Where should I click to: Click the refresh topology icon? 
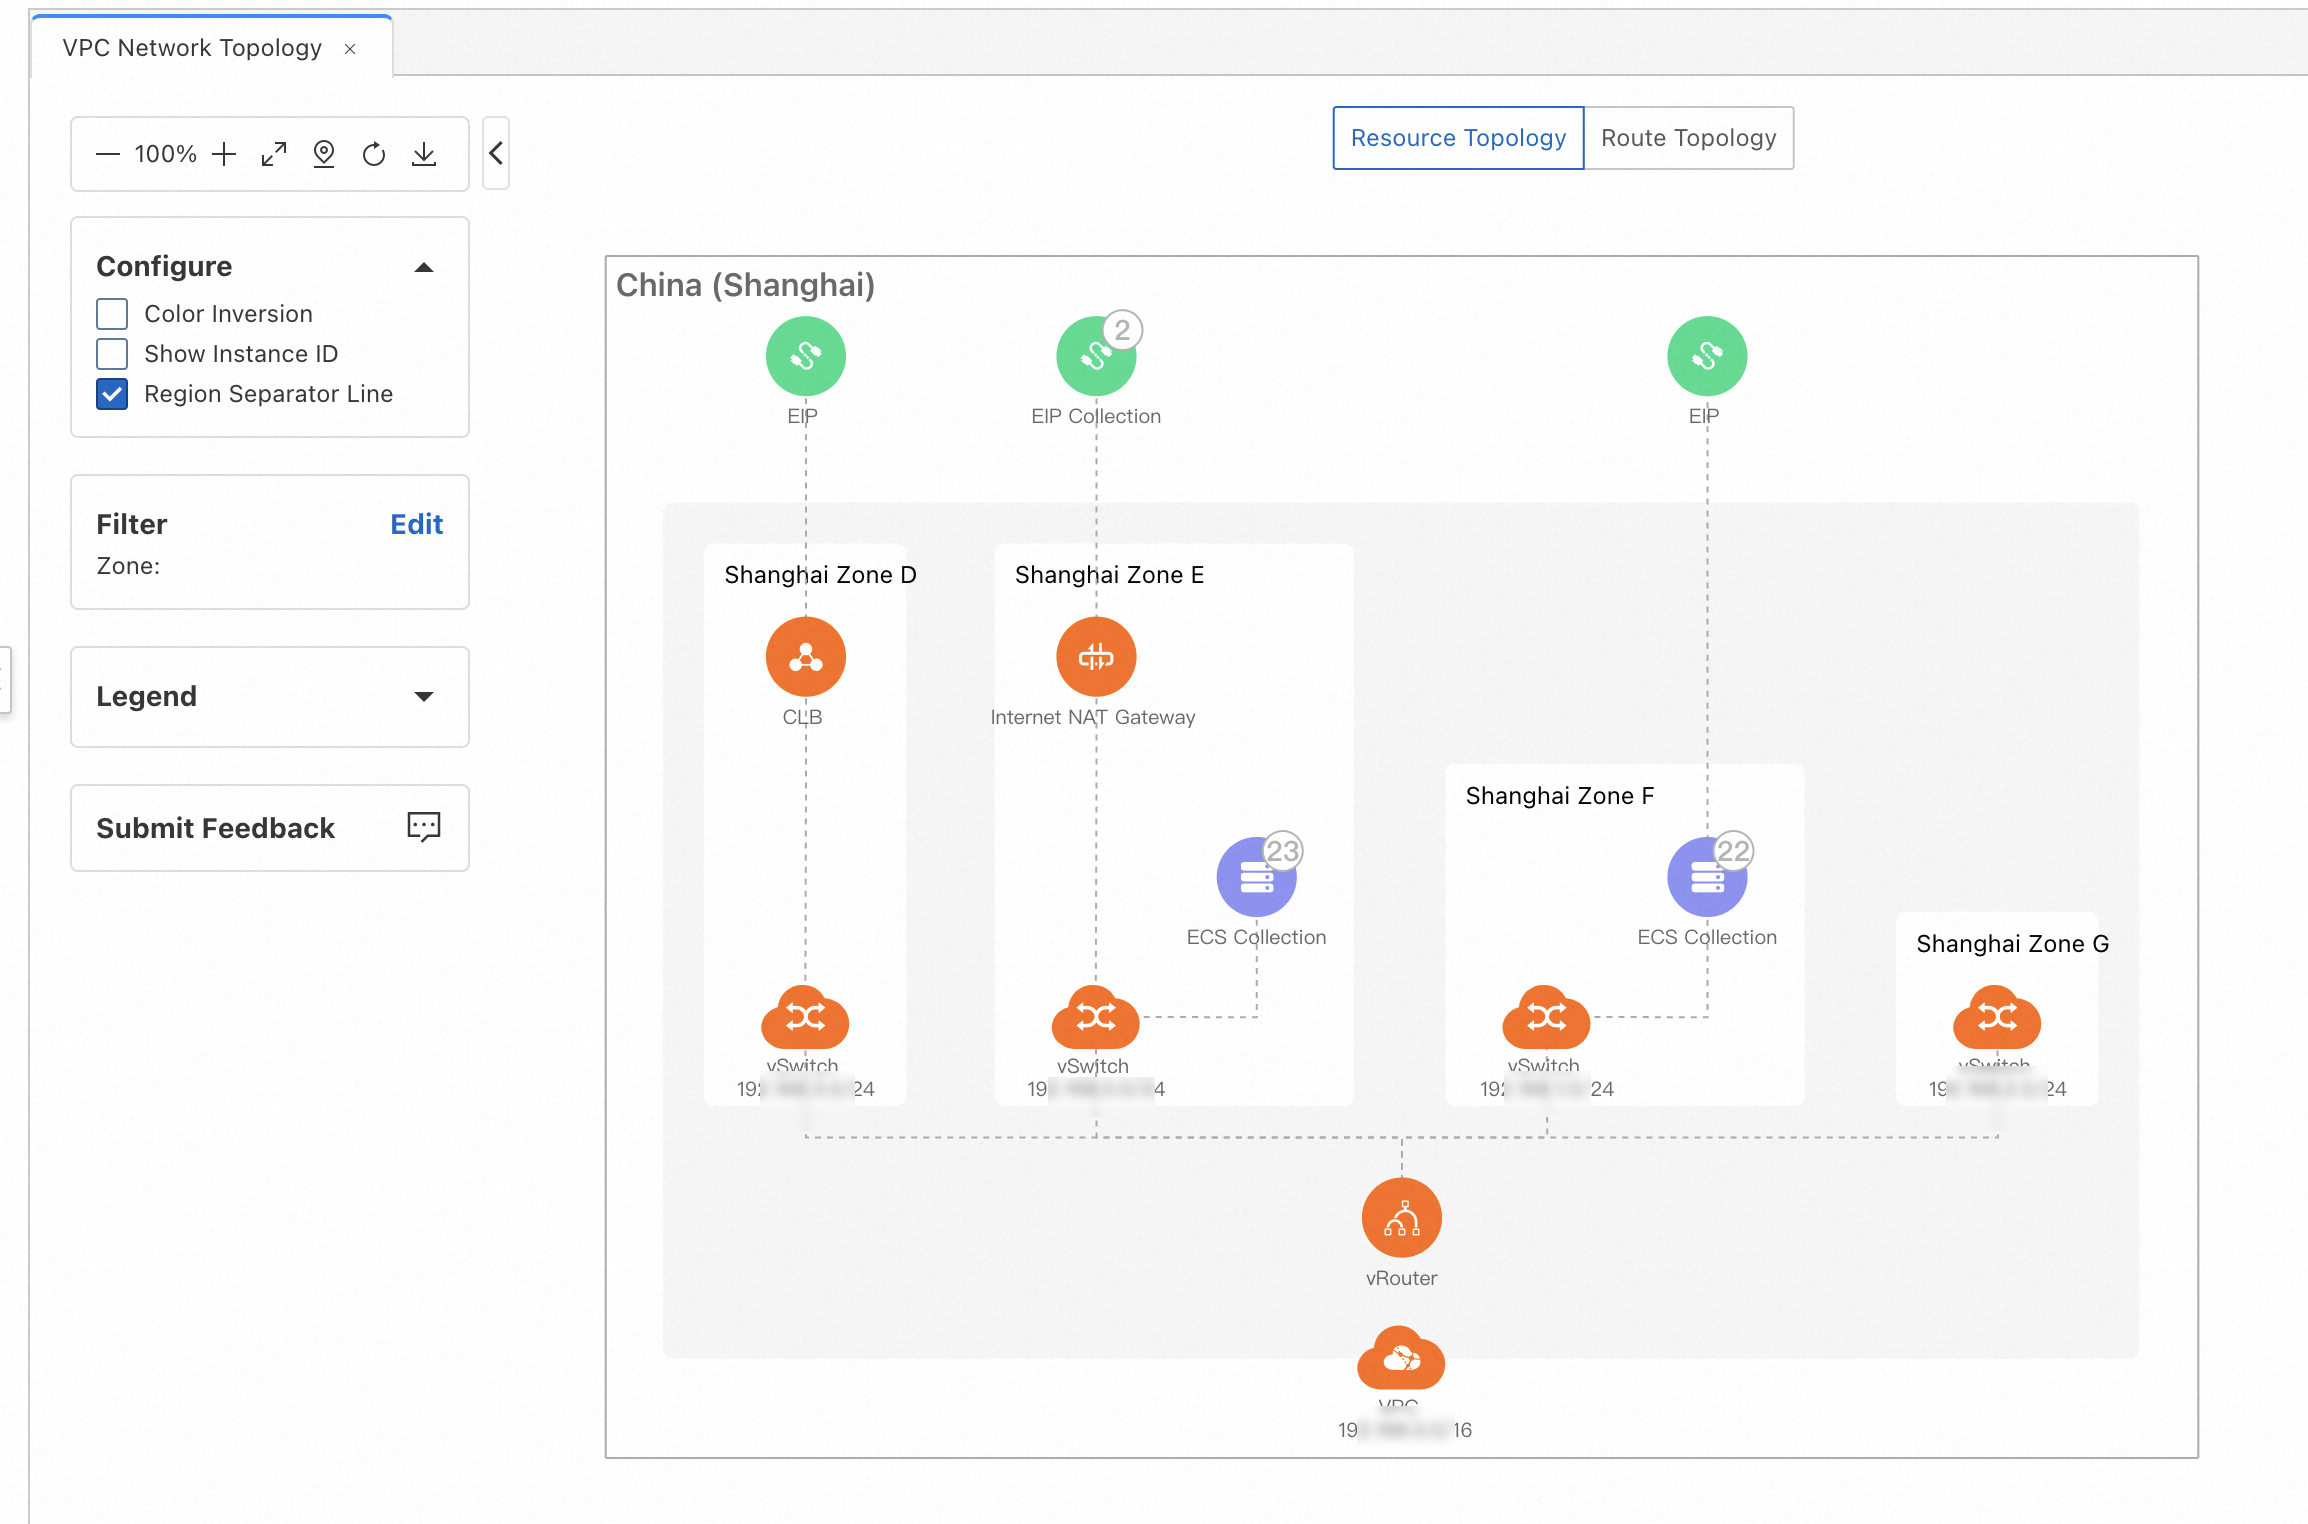[374, 154]
